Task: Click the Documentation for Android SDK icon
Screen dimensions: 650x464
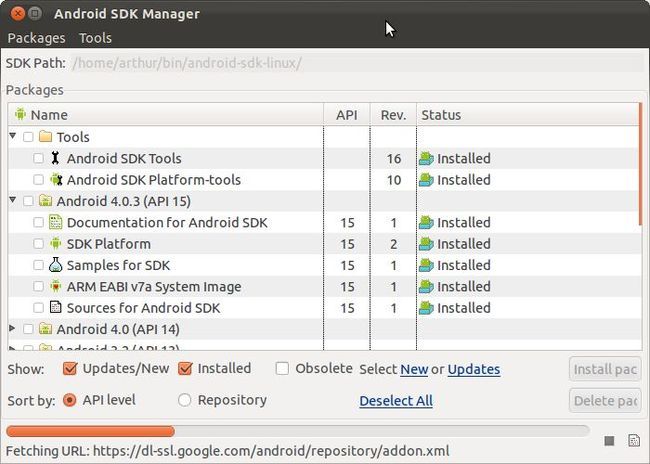Action: coord(56,222)
